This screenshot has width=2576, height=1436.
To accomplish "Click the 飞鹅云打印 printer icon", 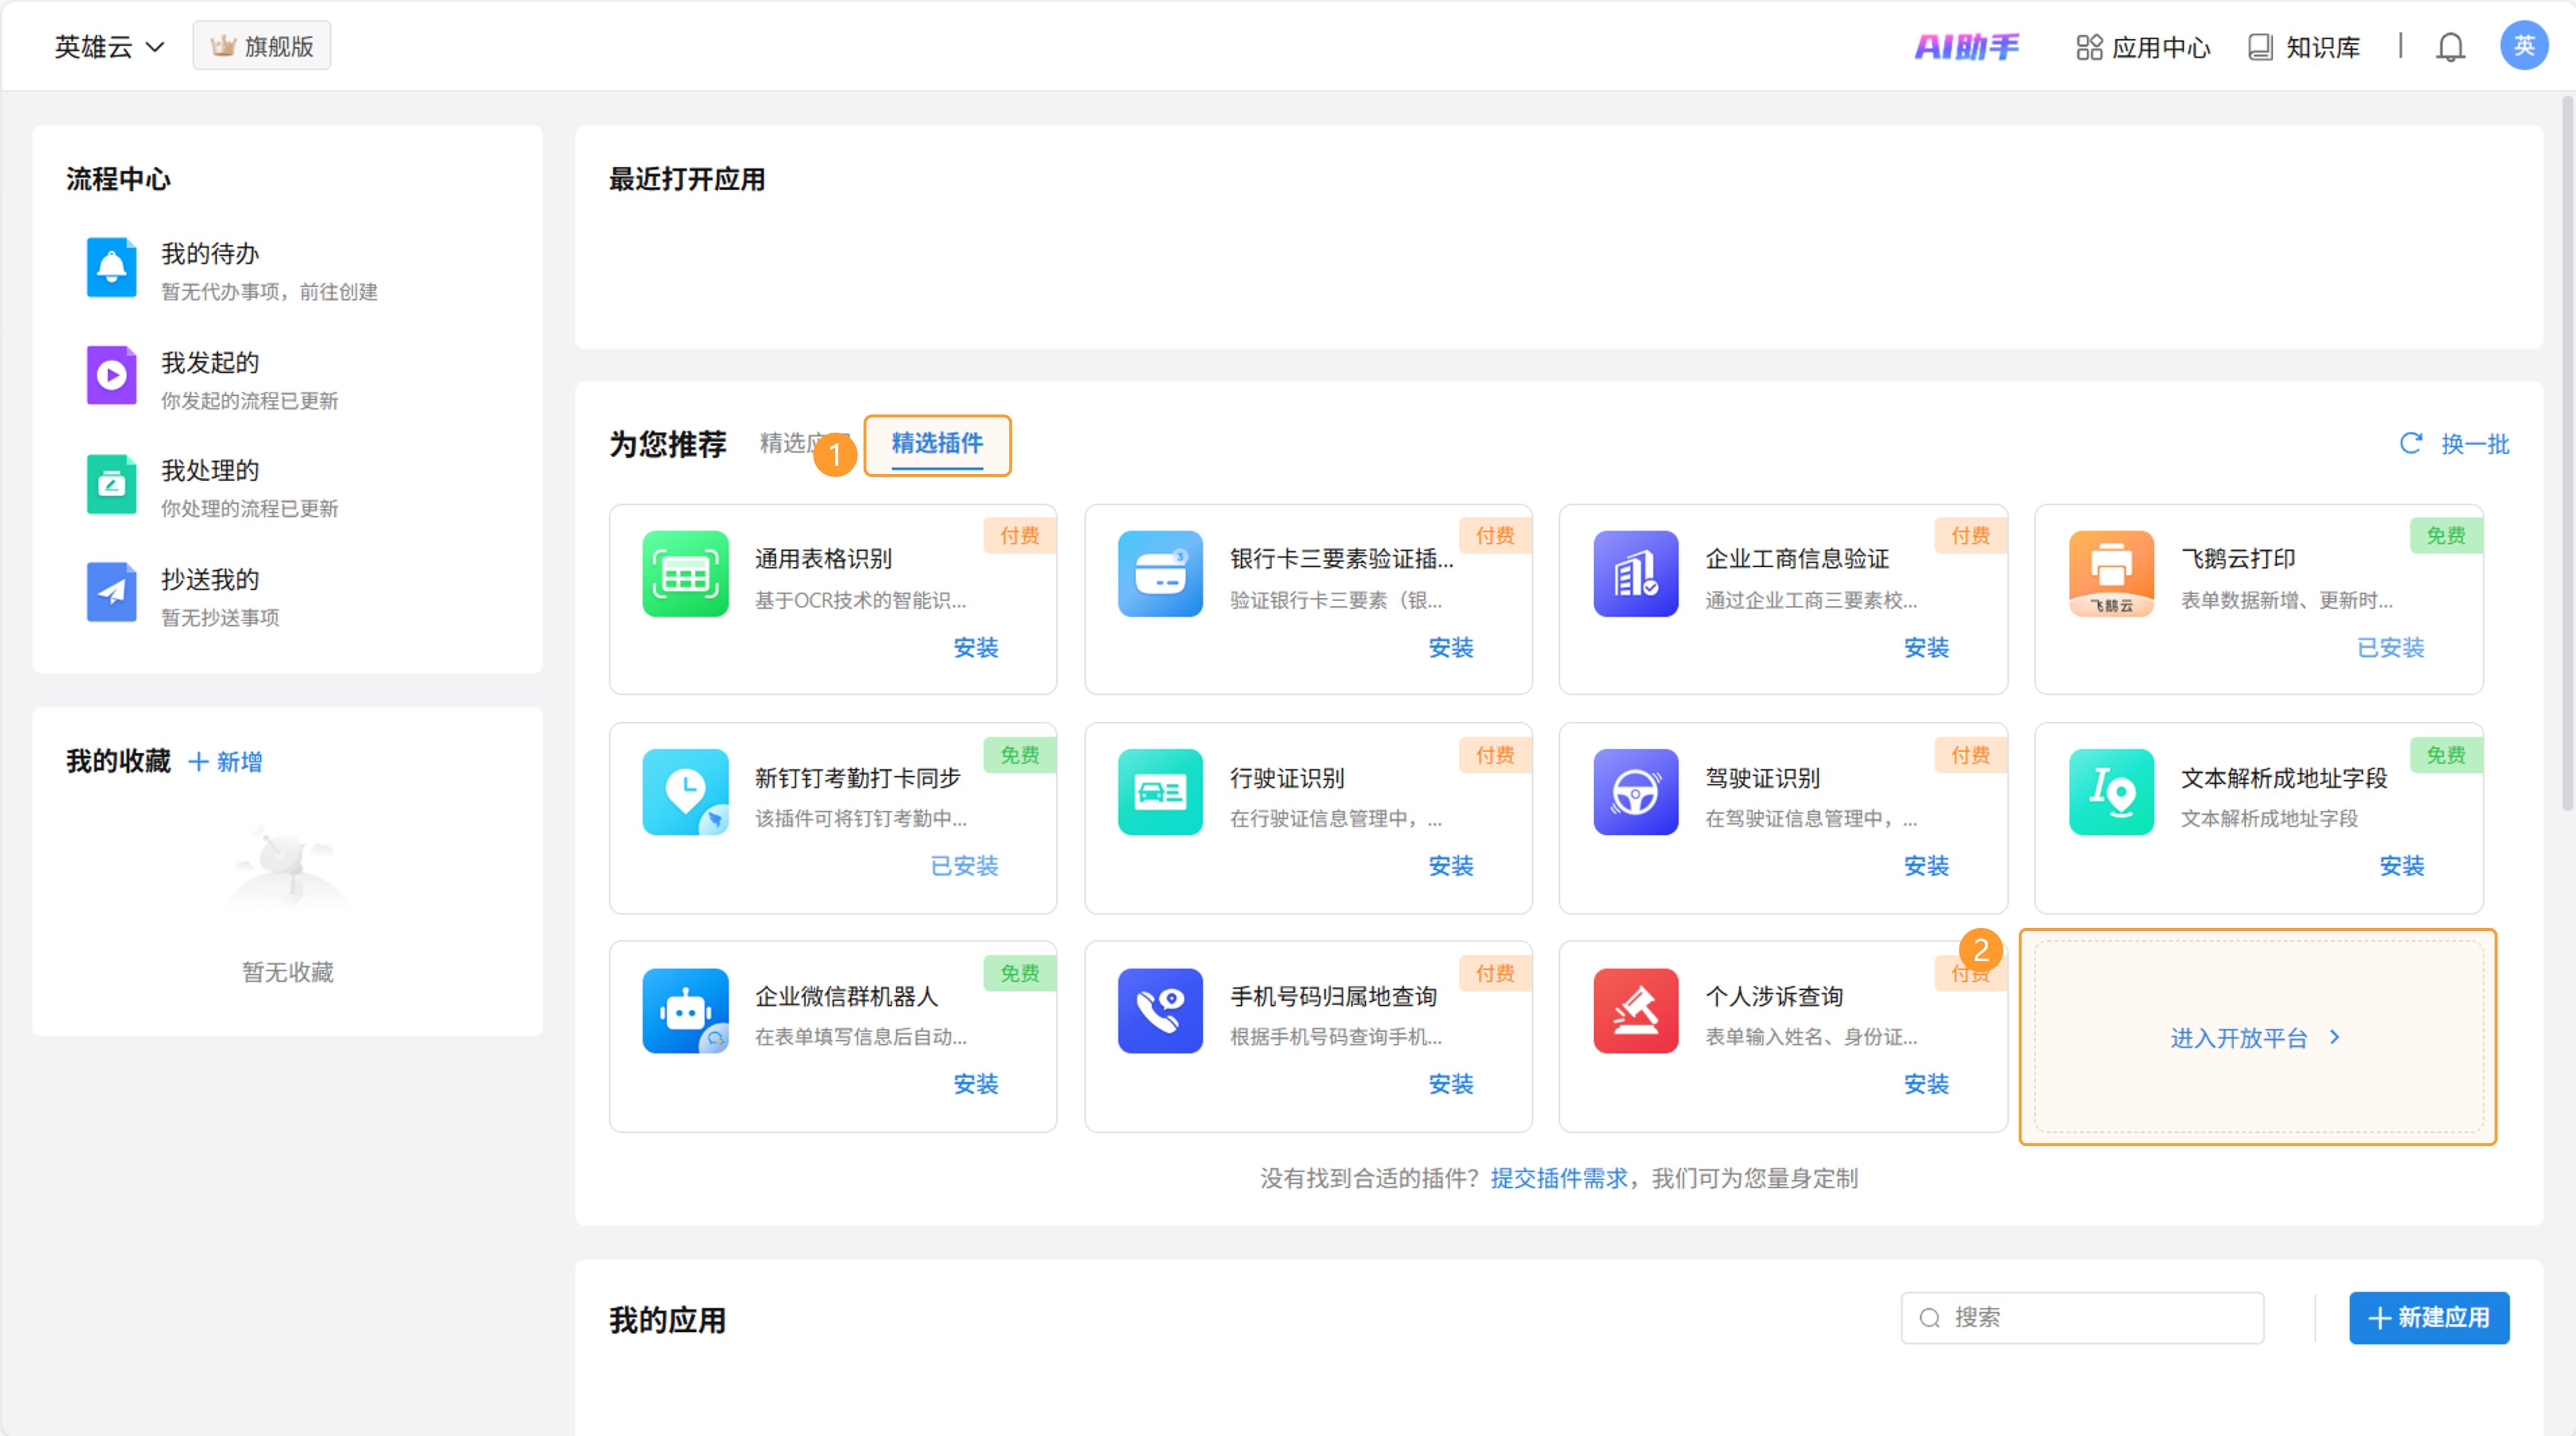I will [x=2111, y=574].
